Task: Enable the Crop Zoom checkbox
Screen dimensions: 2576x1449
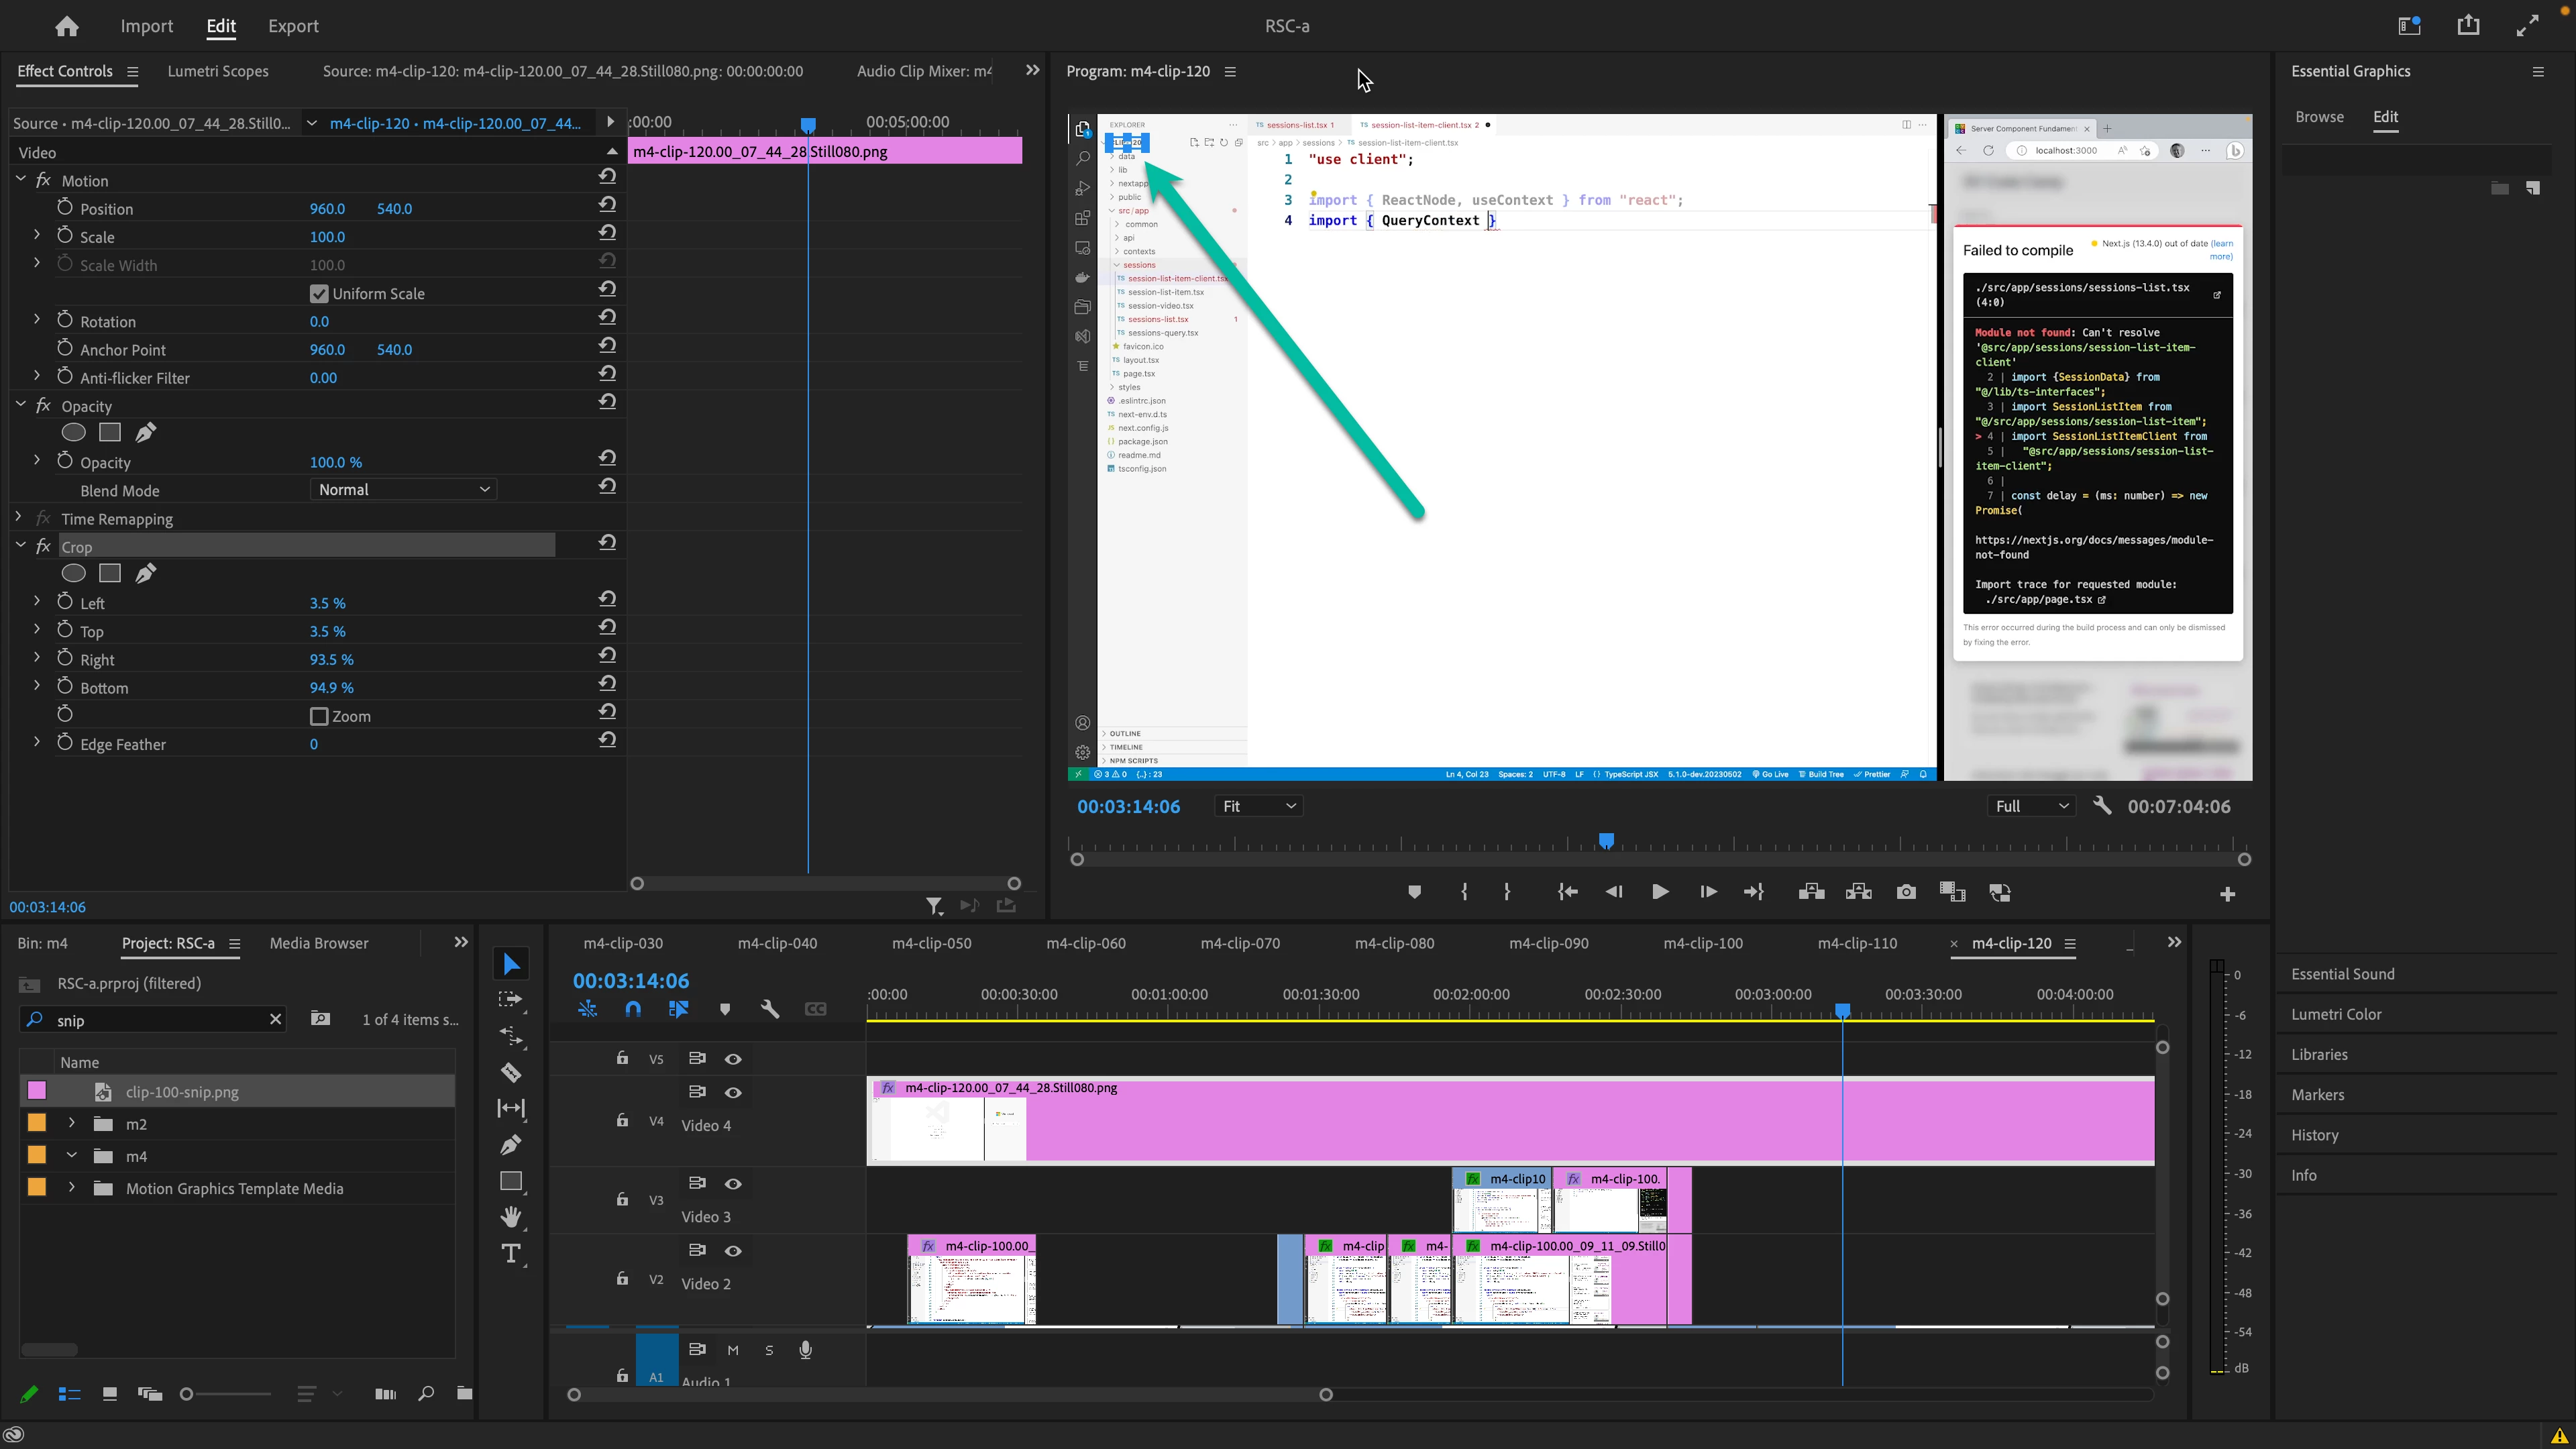Action: [x=319, y=716]
